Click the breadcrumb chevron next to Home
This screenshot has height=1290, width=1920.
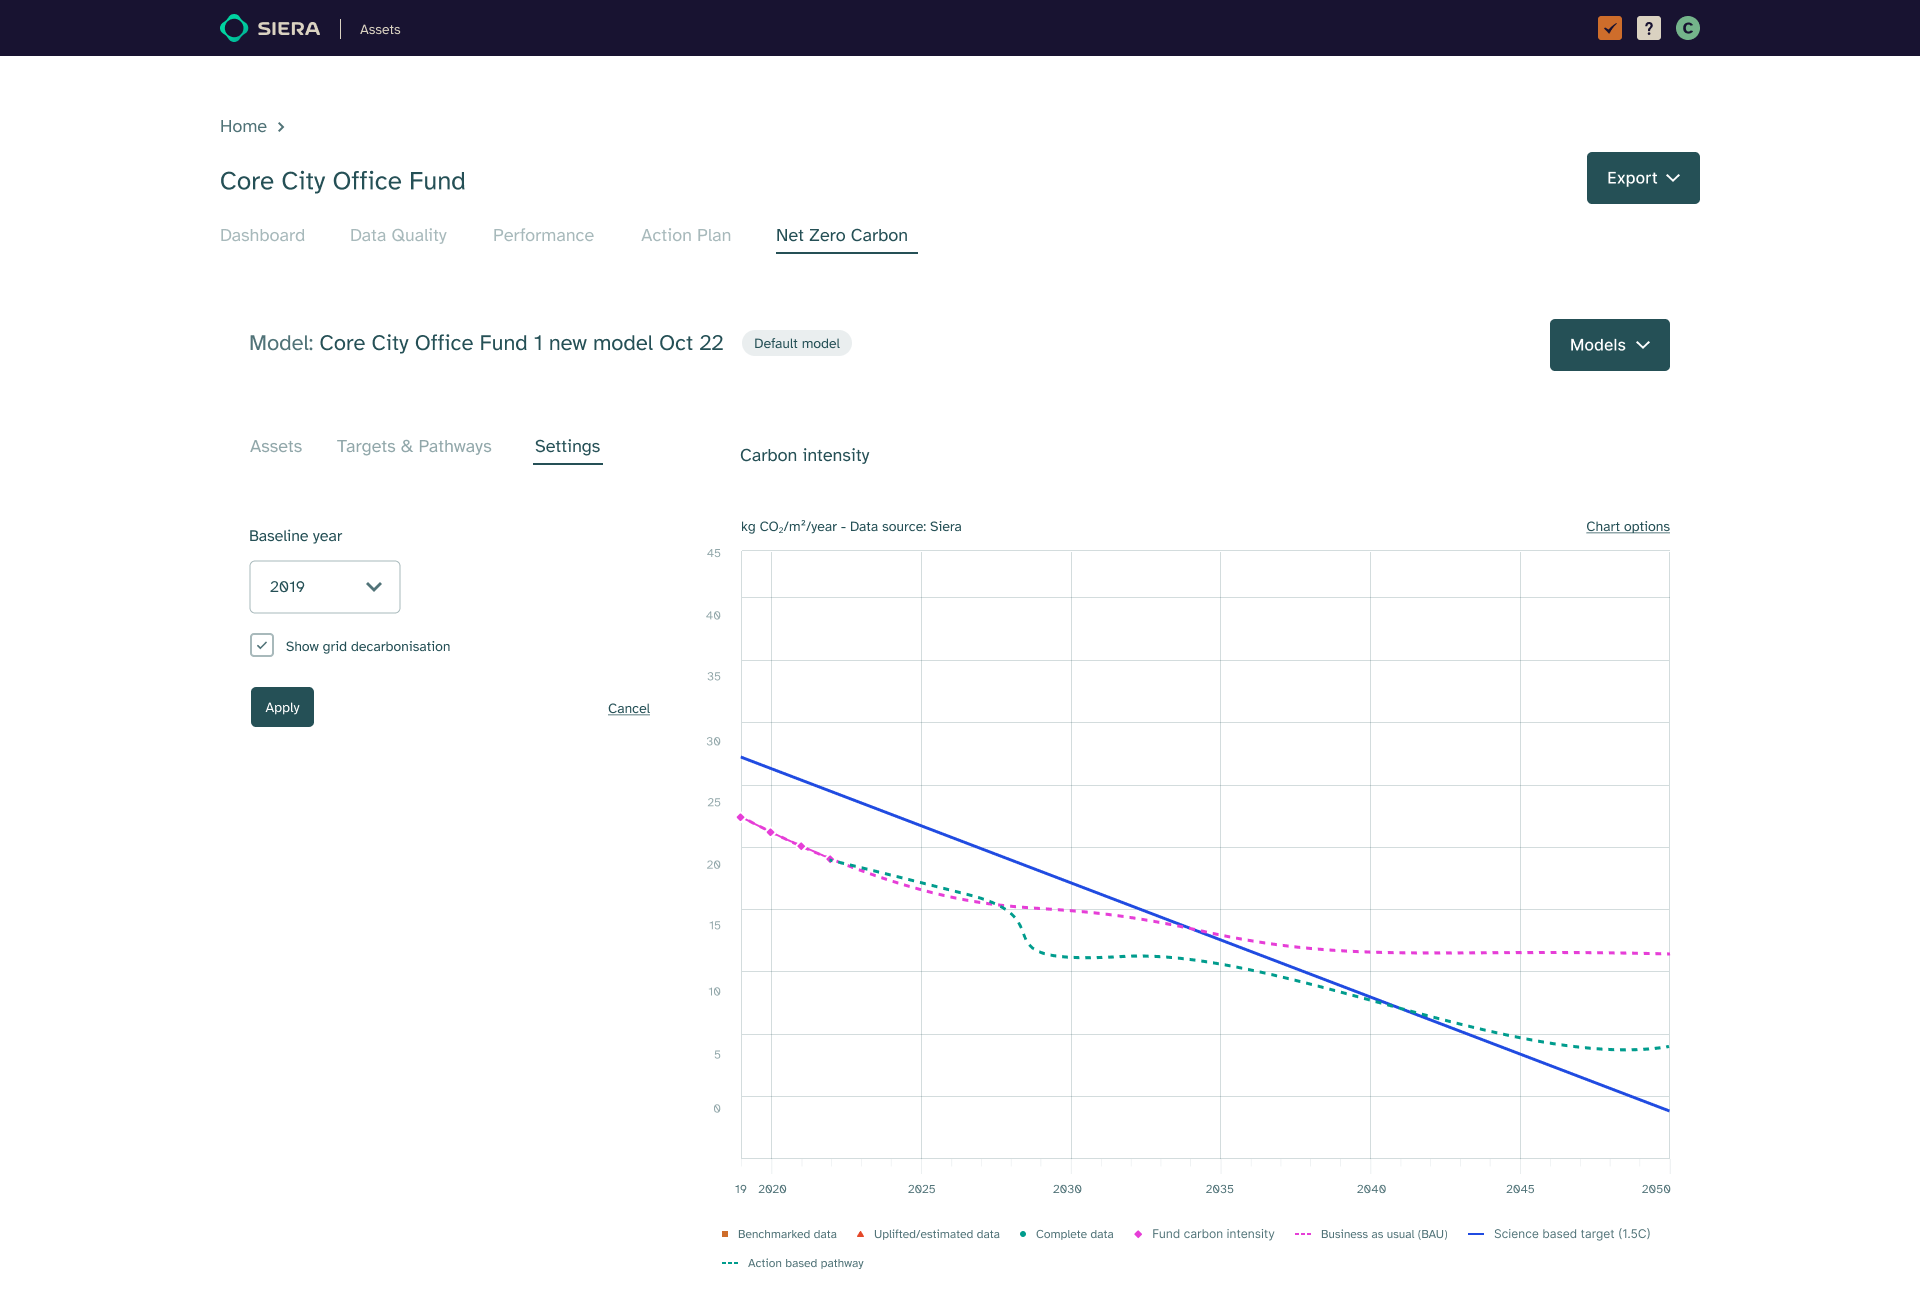click(281, 127)
